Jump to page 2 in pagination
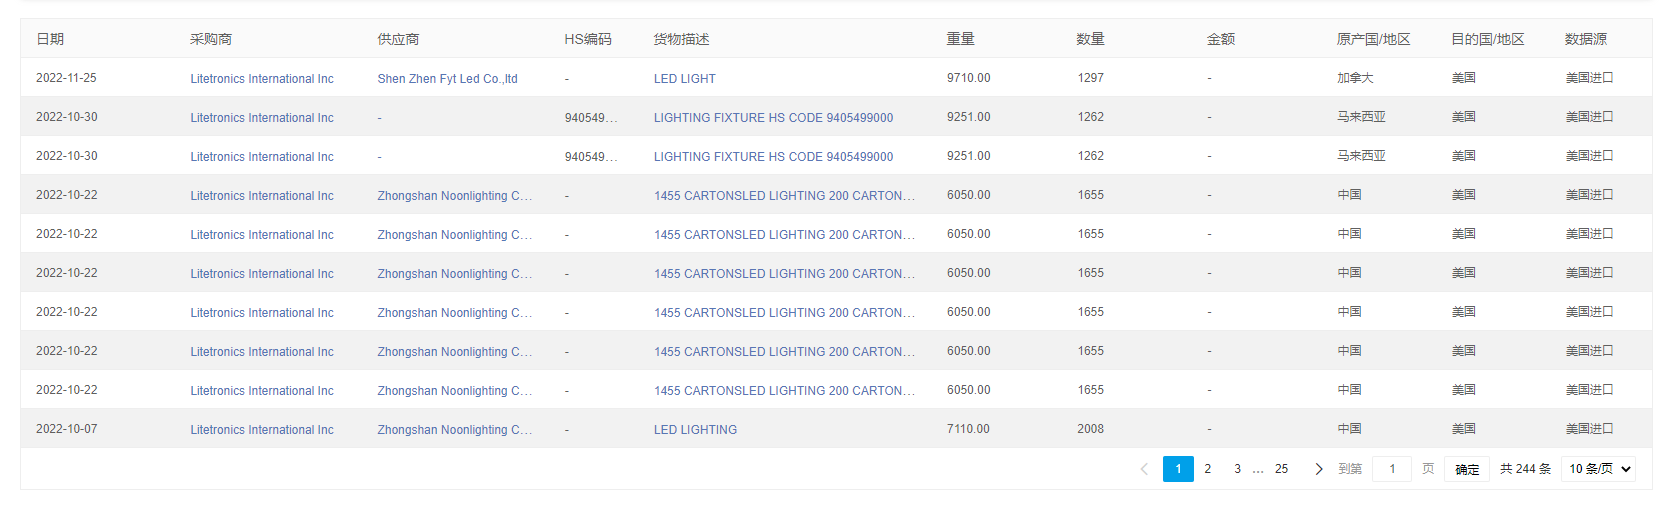The image size is (1672, 509). 1208,469
